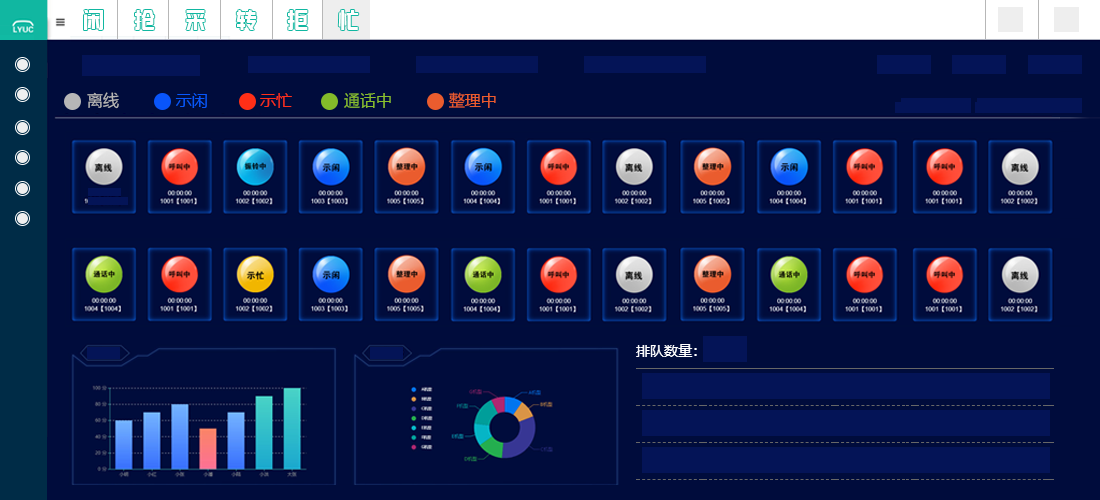1100x500 pixels.
Task: Click the tallest teal bar in the chart
Action: tap(292, 428)
